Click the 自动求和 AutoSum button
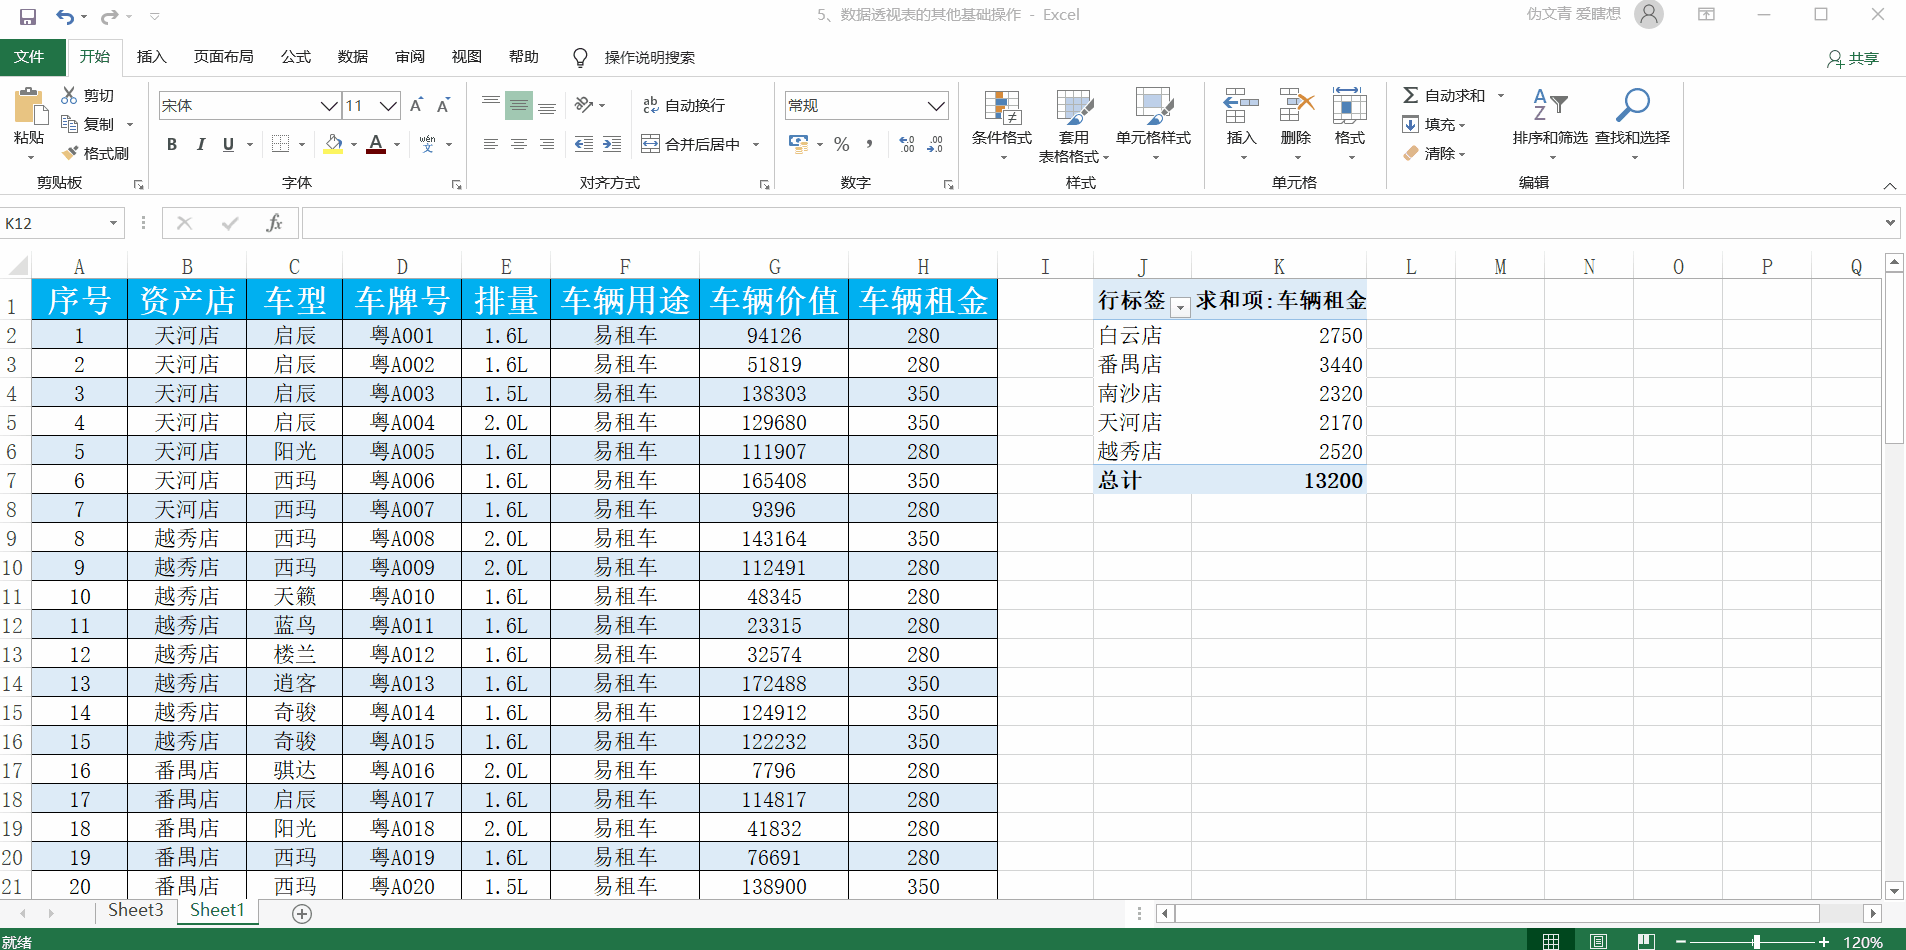1906x950 pixels. click(1444, 95)
